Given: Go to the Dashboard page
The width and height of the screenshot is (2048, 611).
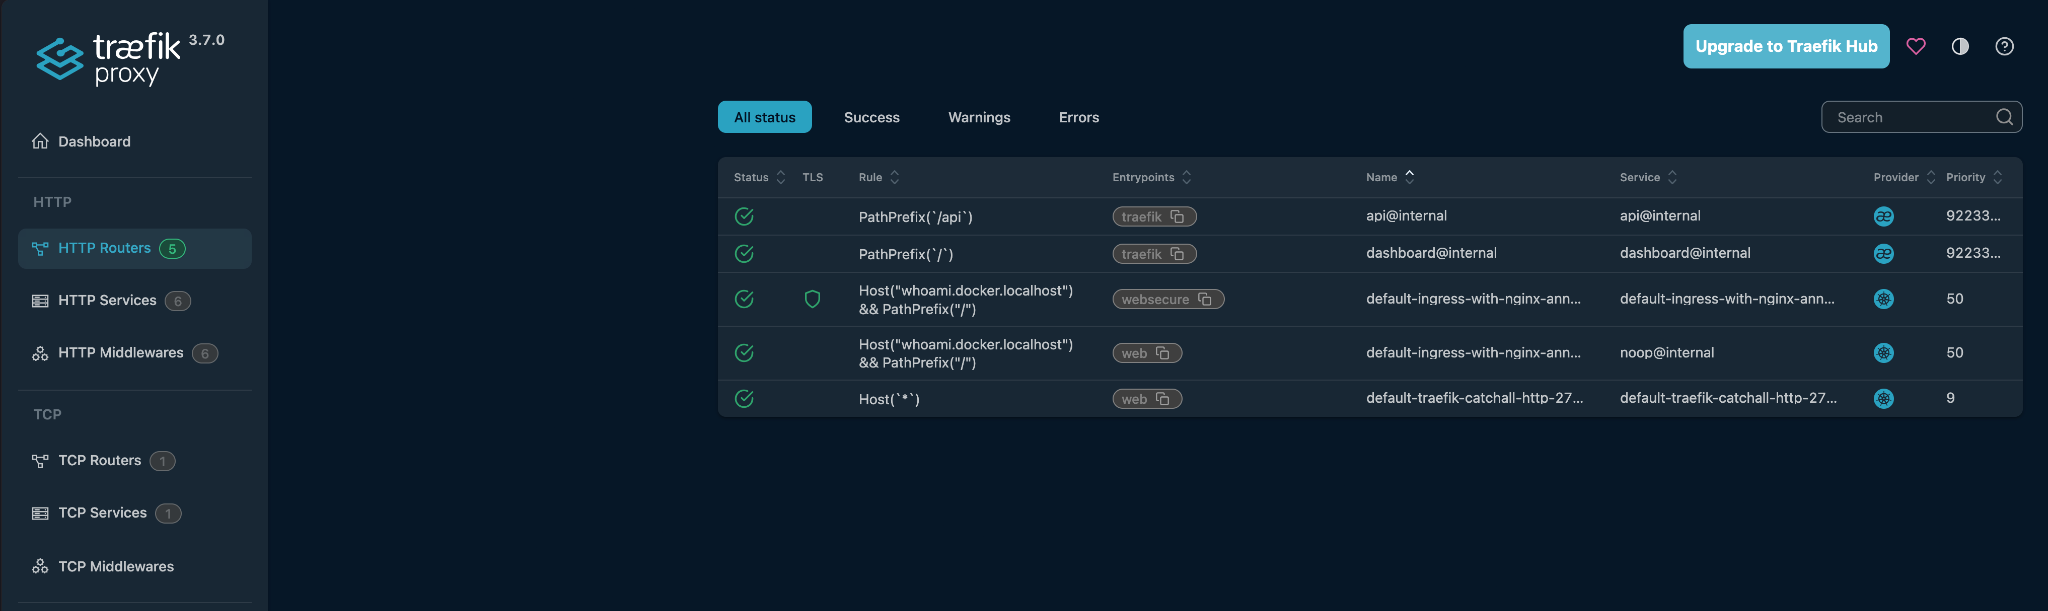Looking at the screenshot, I should pyautogui.click(x=135, y=141).
